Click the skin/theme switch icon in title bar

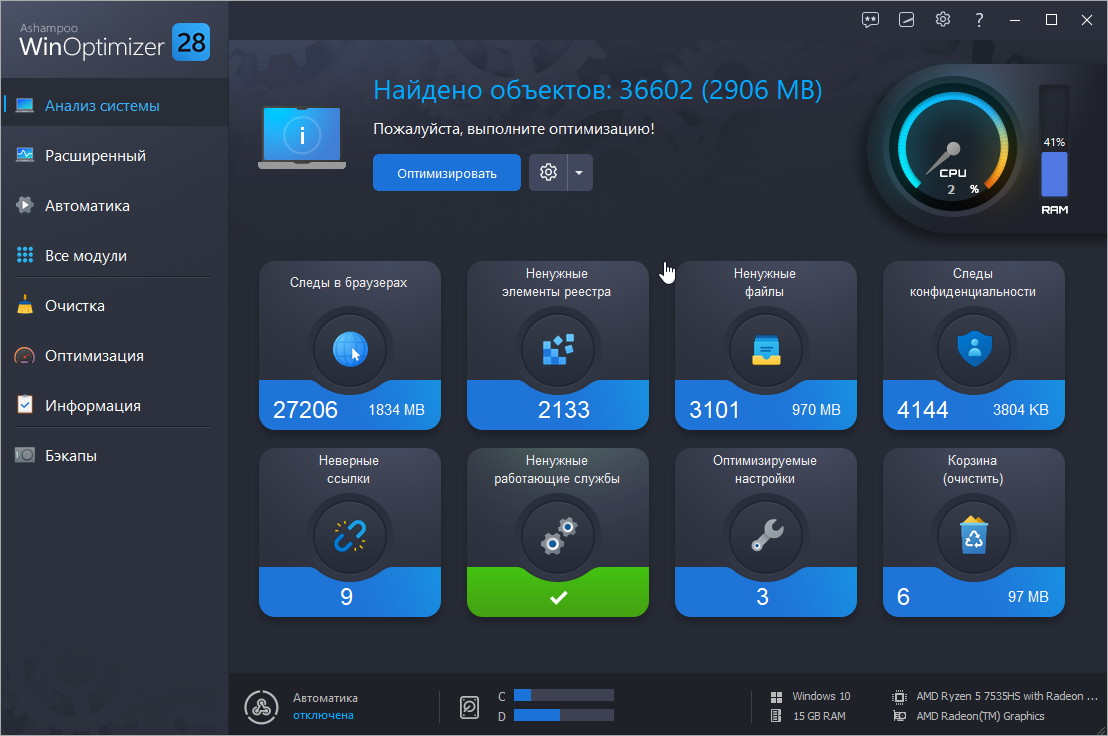pyautogui.click(x=907, y=20)
